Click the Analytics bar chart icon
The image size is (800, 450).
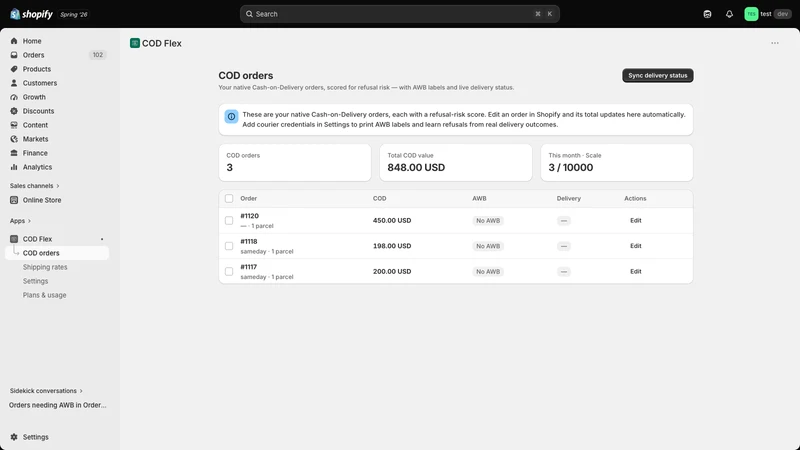[x=14, y=167]
